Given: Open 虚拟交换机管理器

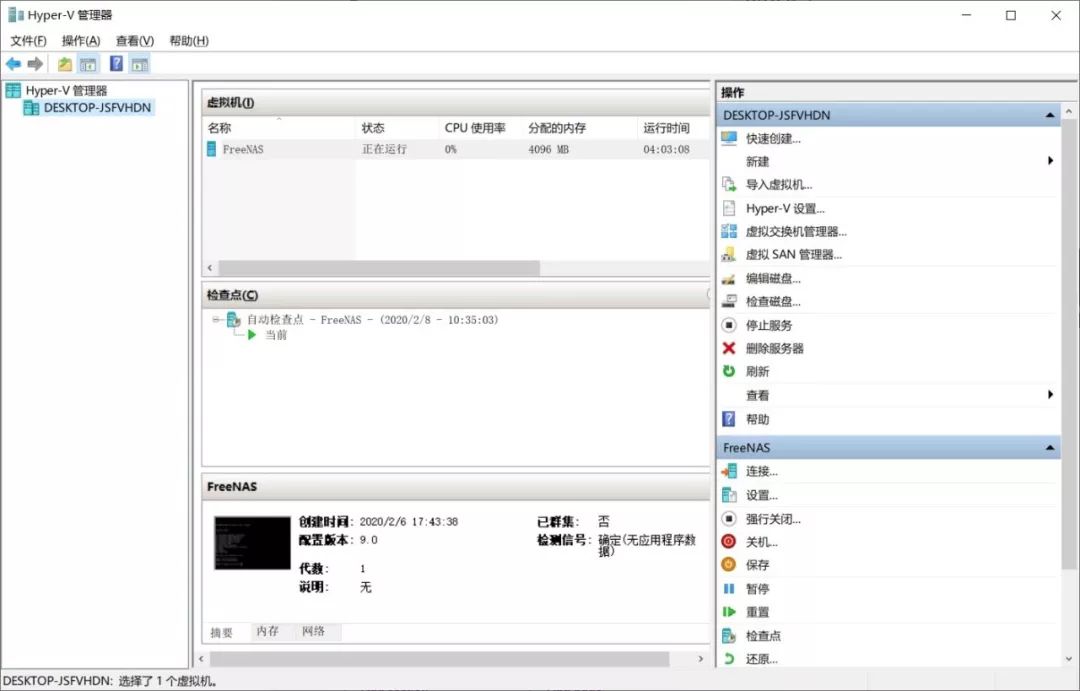Looking at the screenshot, I should point(796,231).
